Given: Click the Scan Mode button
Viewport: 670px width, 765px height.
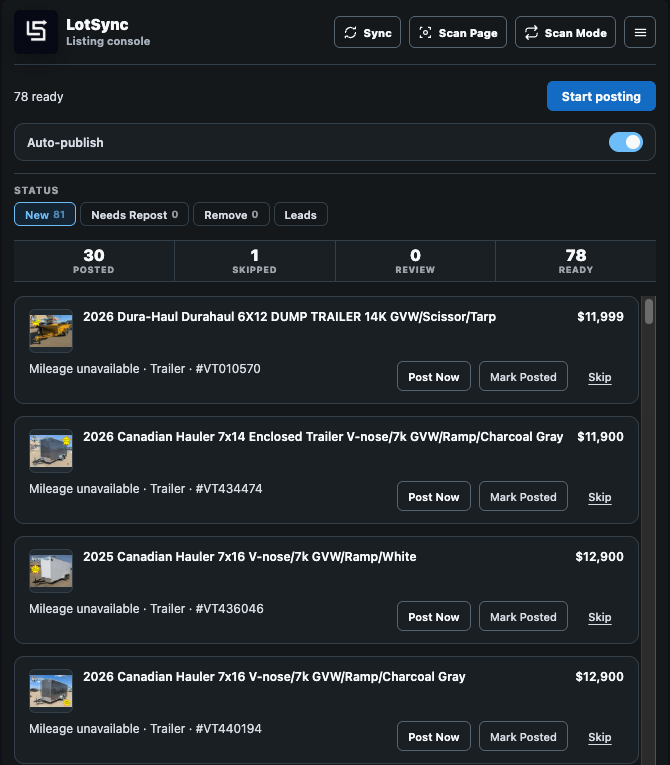Looking at the screenshot, I should click(566, 32).
